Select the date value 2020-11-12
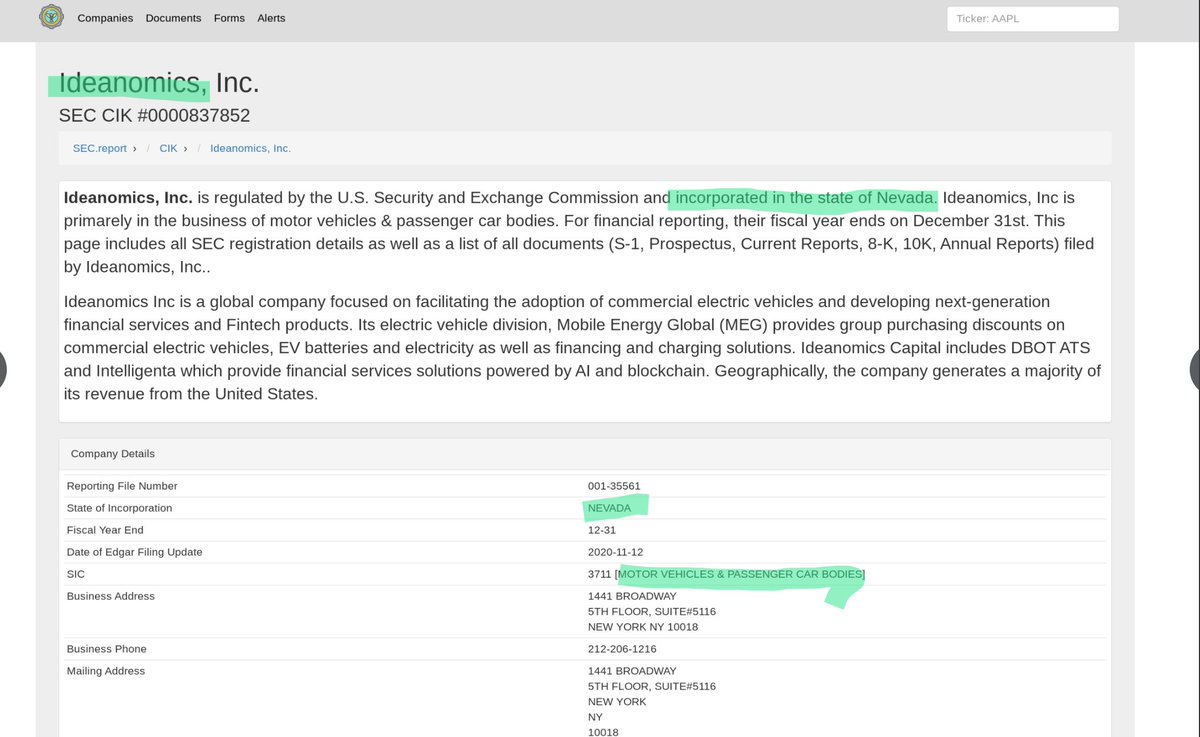1200x737 pixels. click(616, 552)
